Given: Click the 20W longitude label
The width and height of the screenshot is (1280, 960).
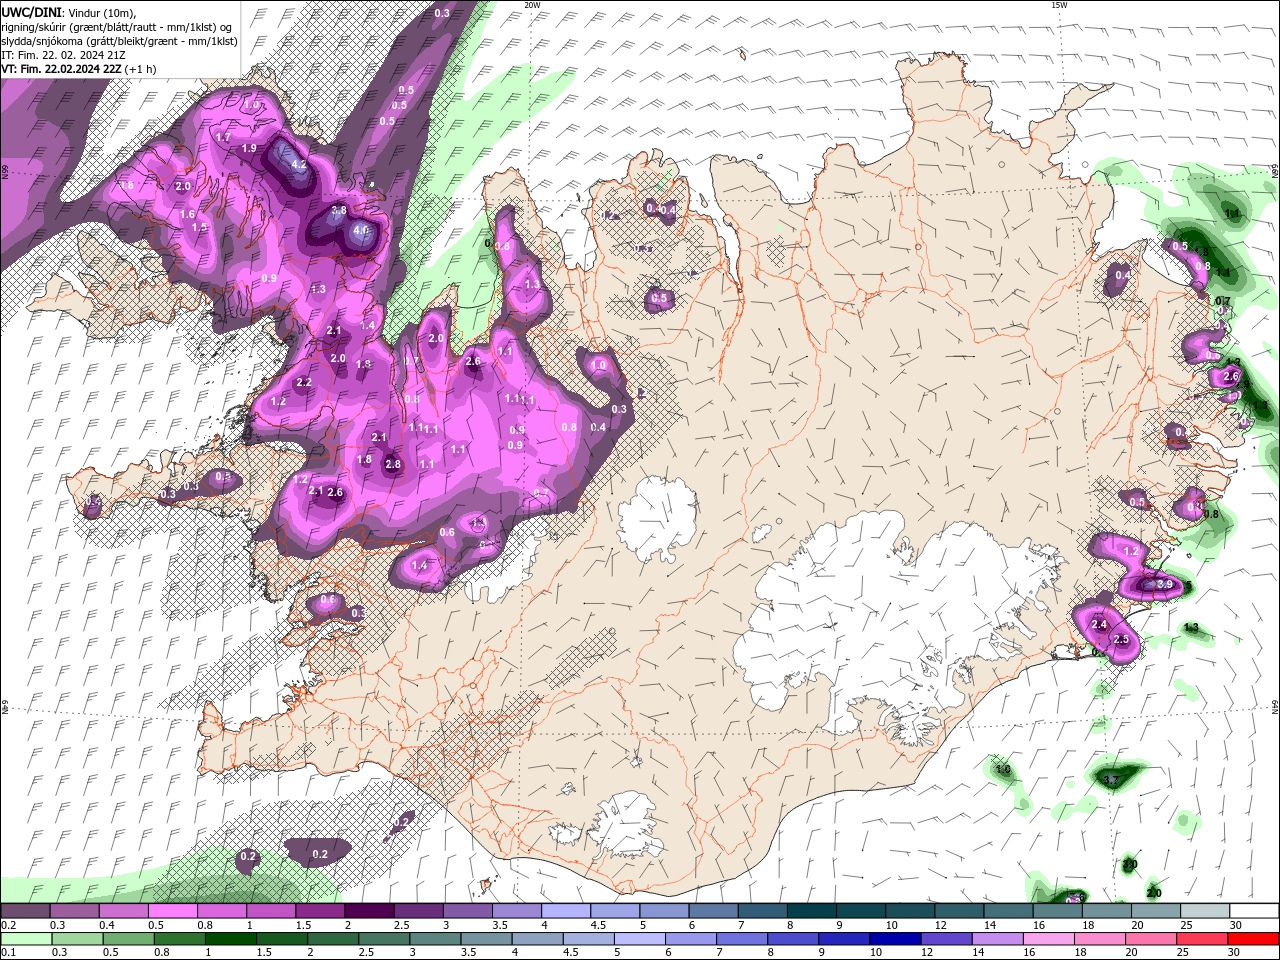Looking at the screenshot, I should [x=532, y=4].
